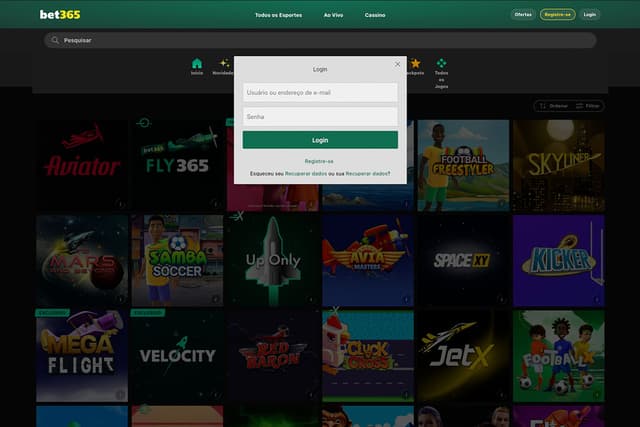The height and width of the screenshot is (427, 640).
Task: Open the Ordenar sort control
Action: coord(554,106)
